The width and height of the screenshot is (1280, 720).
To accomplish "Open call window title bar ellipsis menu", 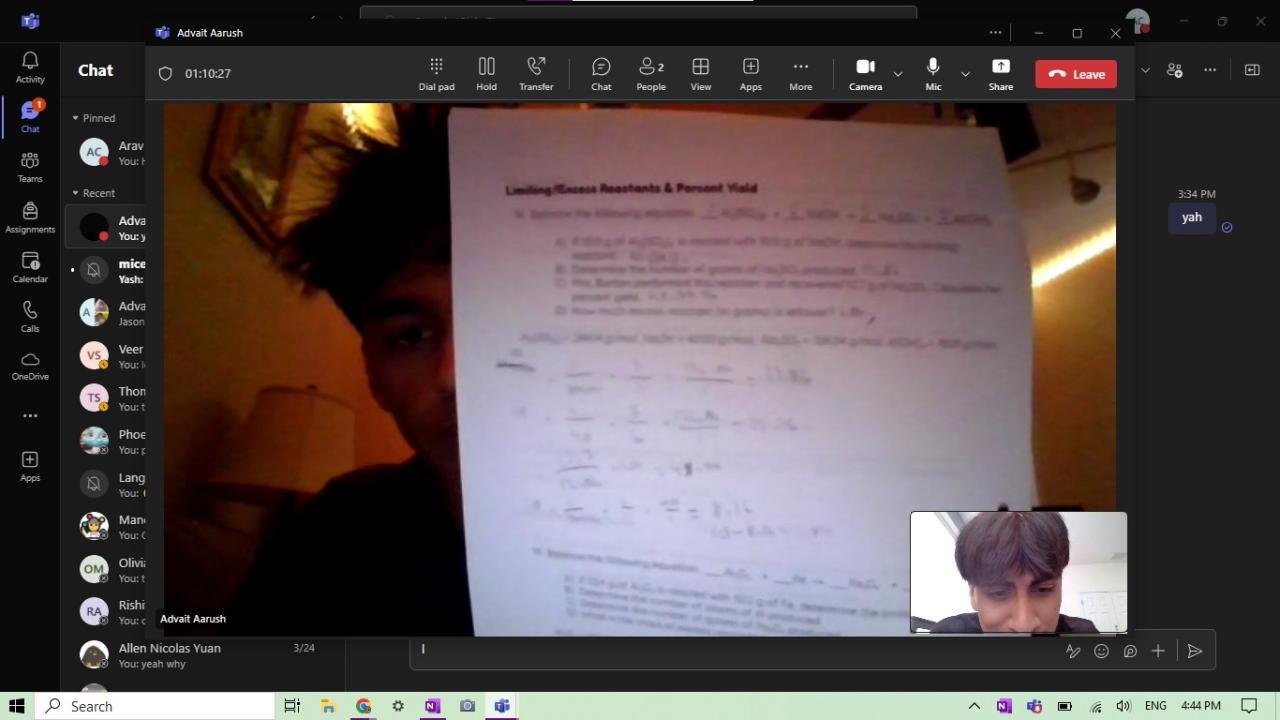I will coord(995,33).
